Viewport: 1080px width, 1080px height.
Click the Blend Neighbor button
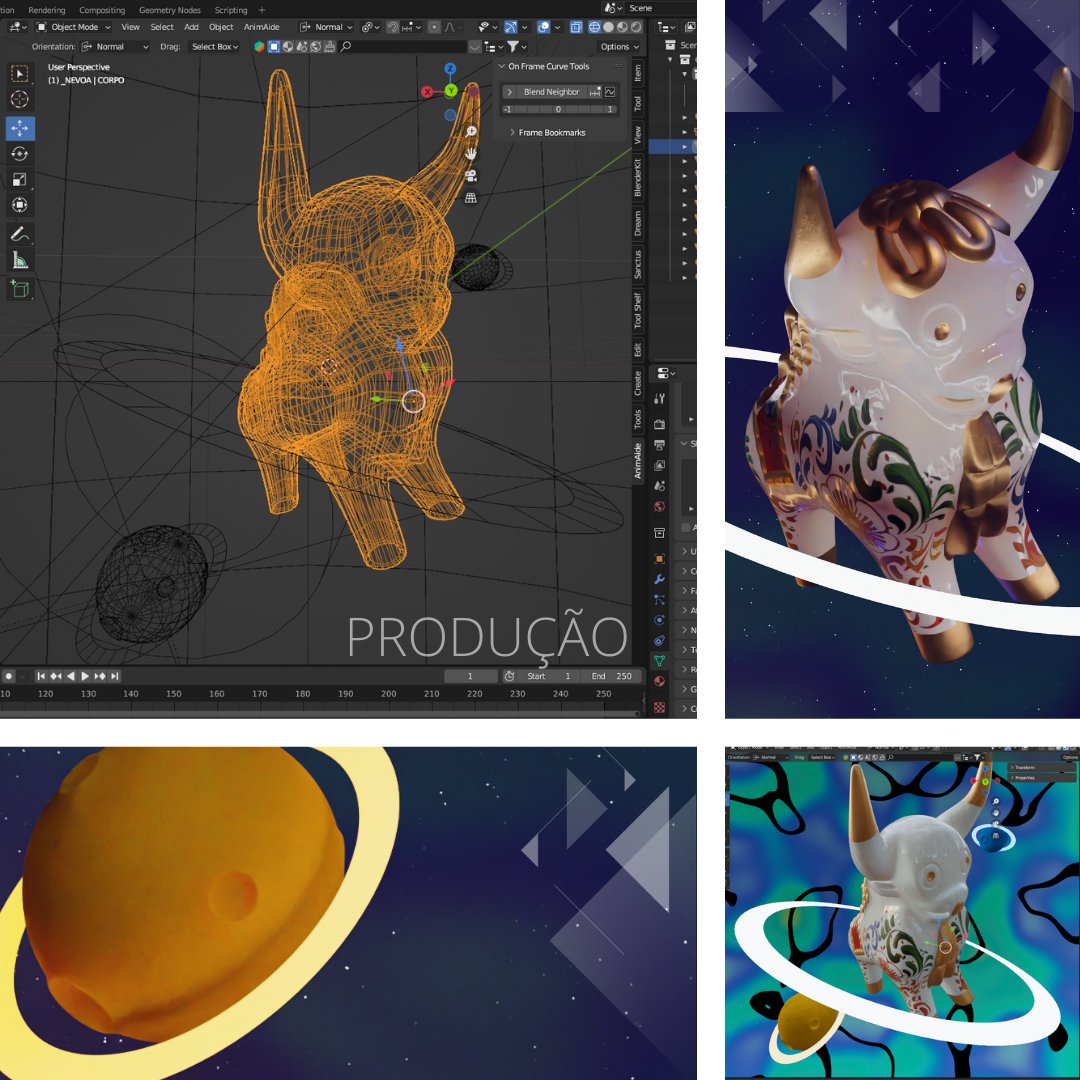pos(551,92)
